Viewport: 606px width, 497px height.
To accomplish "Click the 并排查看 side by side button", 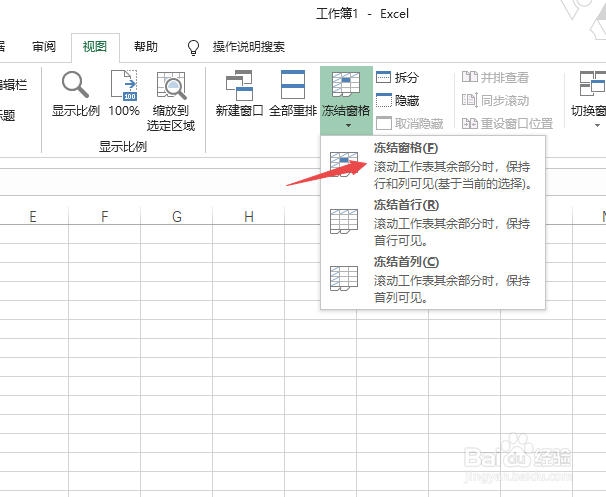I will (495, 77).
